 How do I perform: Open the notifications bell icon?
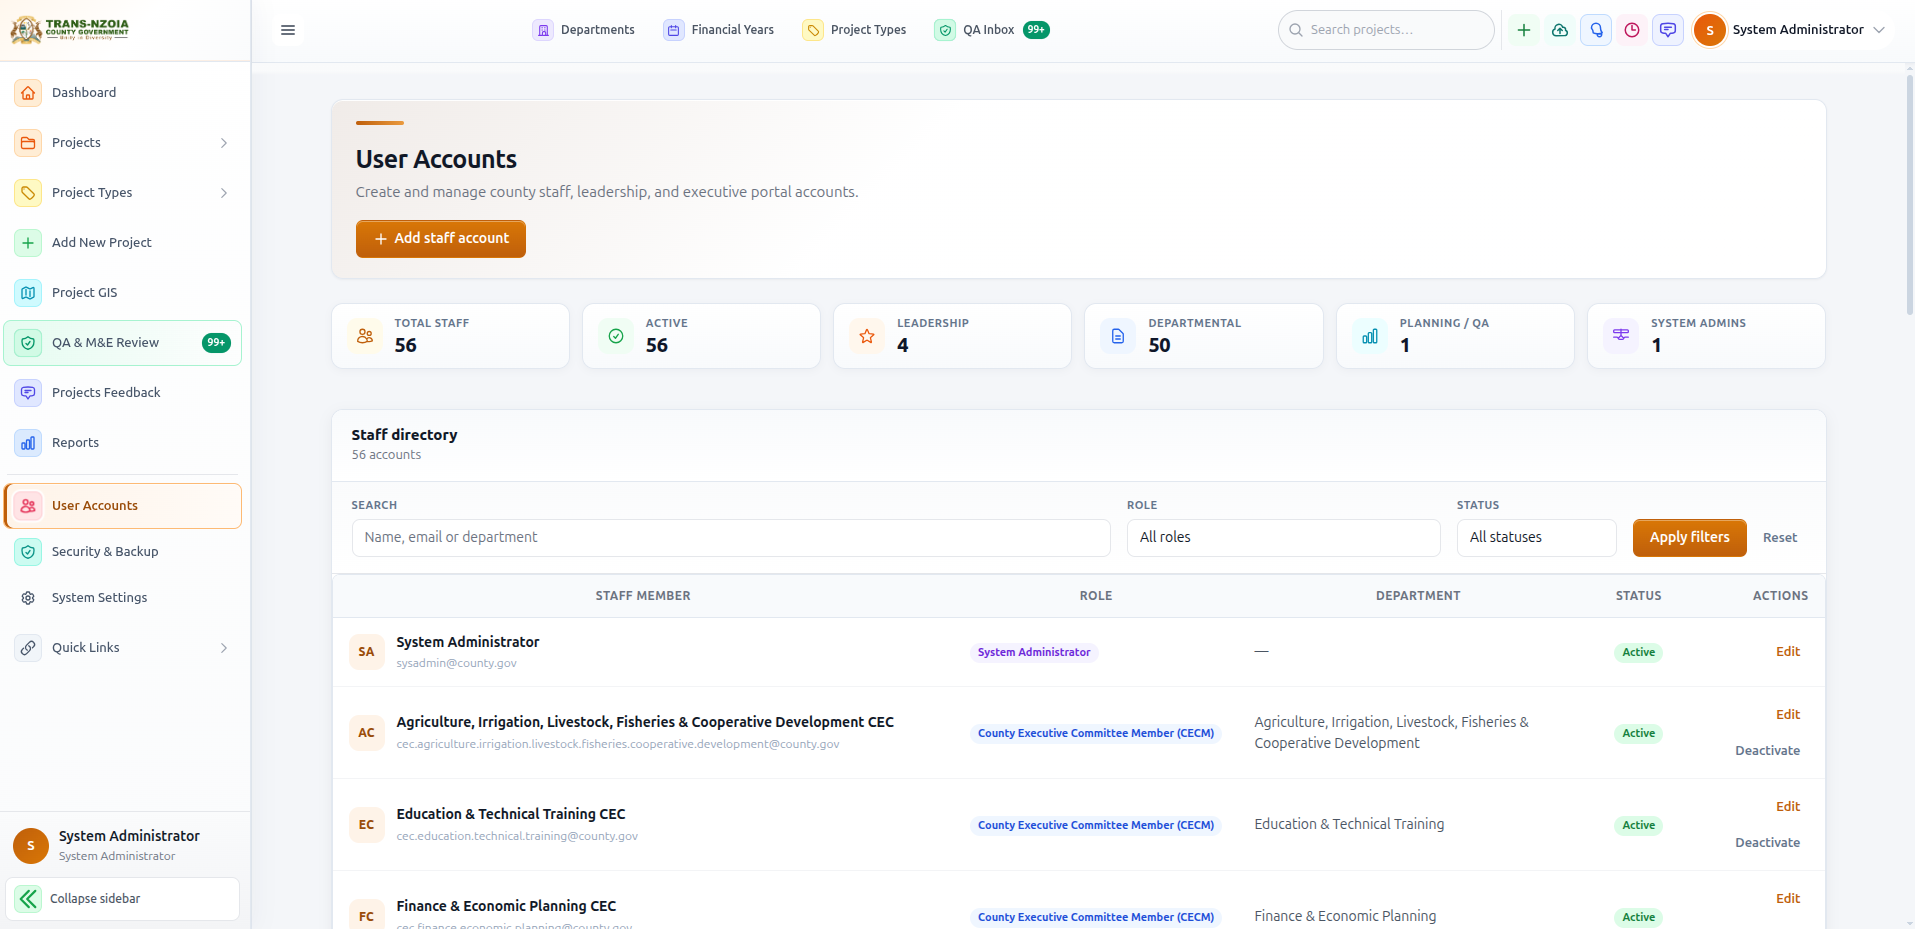coord(1596,30)
